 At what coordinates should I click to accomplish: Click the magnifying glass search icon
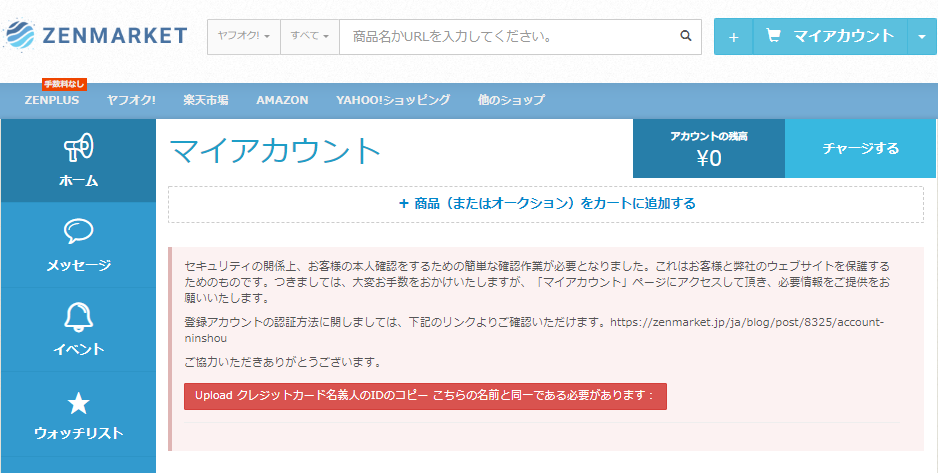(686, 36)
